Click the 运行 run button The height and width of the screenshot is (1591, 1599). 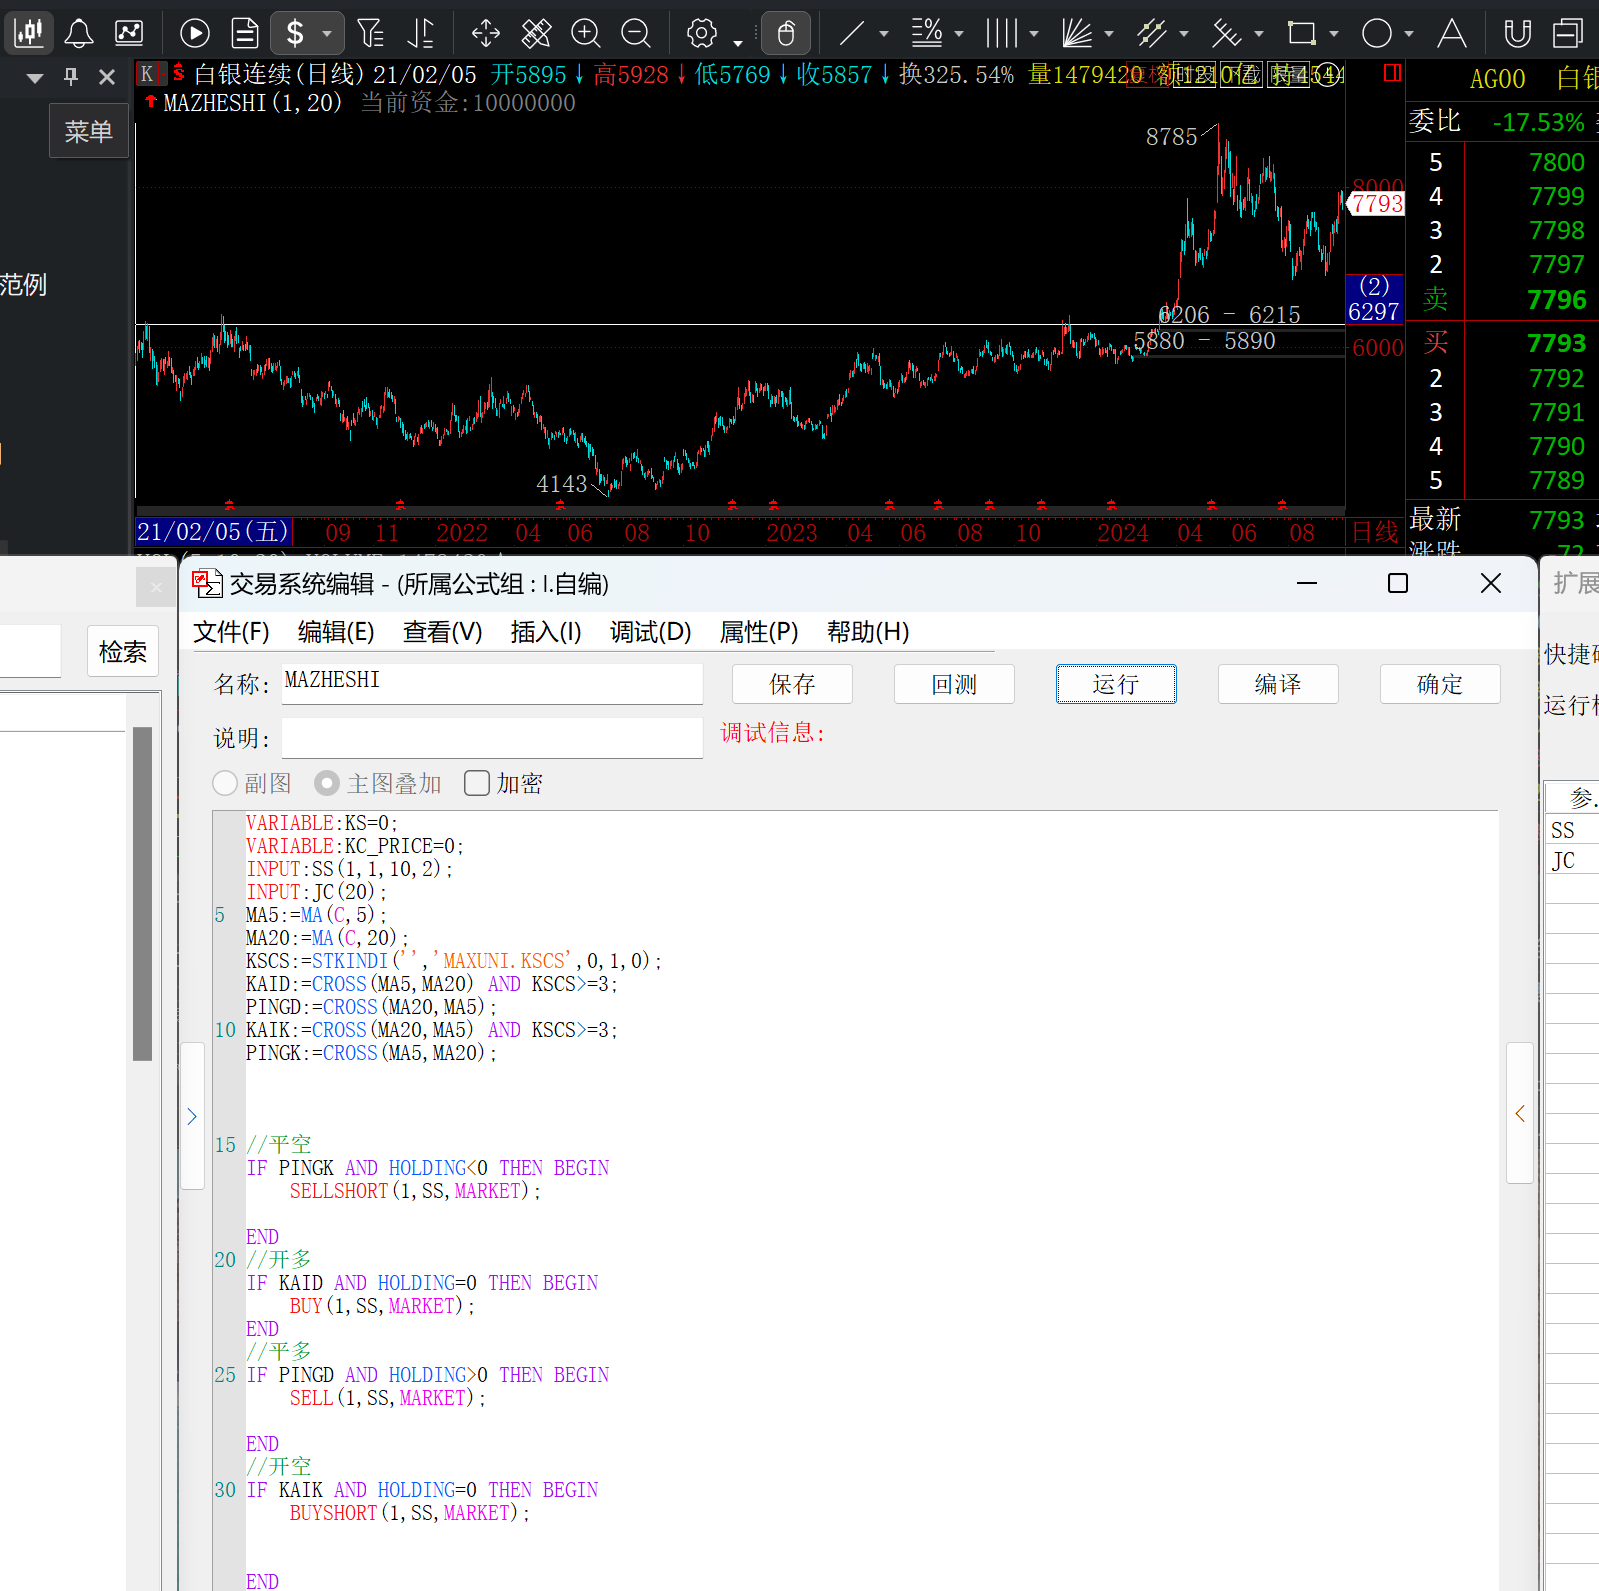point(1116,684)
